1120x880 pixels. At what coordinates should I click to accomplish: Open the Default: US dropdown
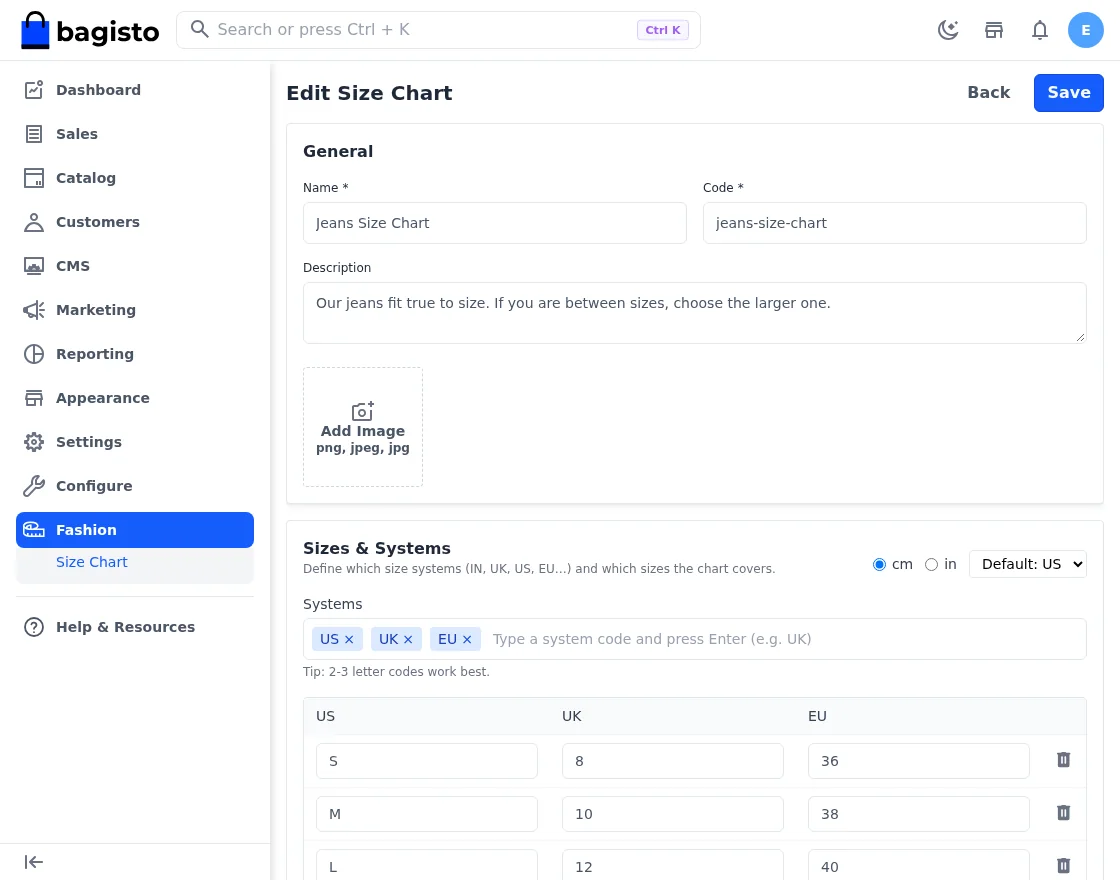click(1027, 564)
